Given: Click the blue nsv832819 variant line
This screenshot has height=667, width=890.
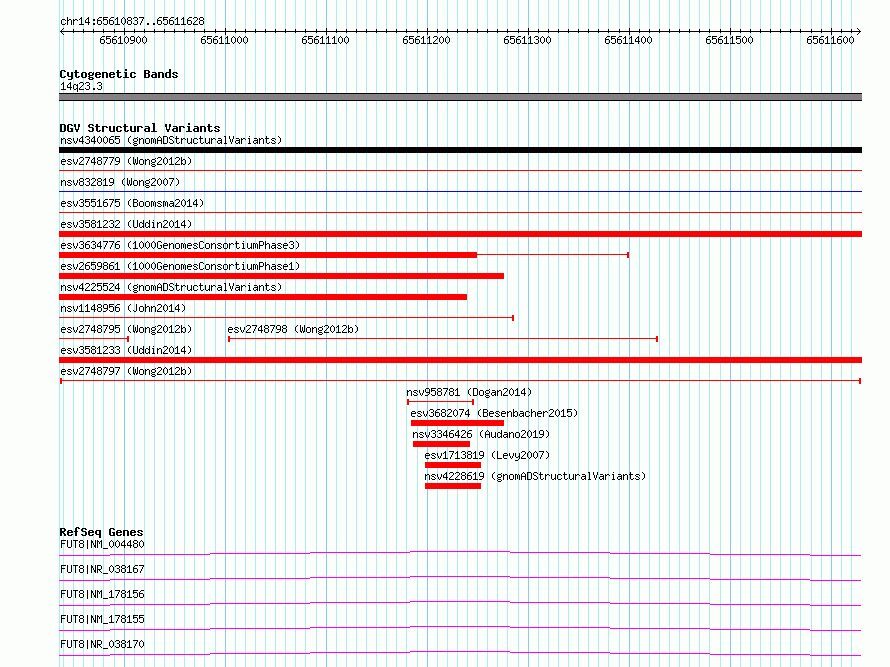Looking at the screenshot, I should [x=460, y=191].
